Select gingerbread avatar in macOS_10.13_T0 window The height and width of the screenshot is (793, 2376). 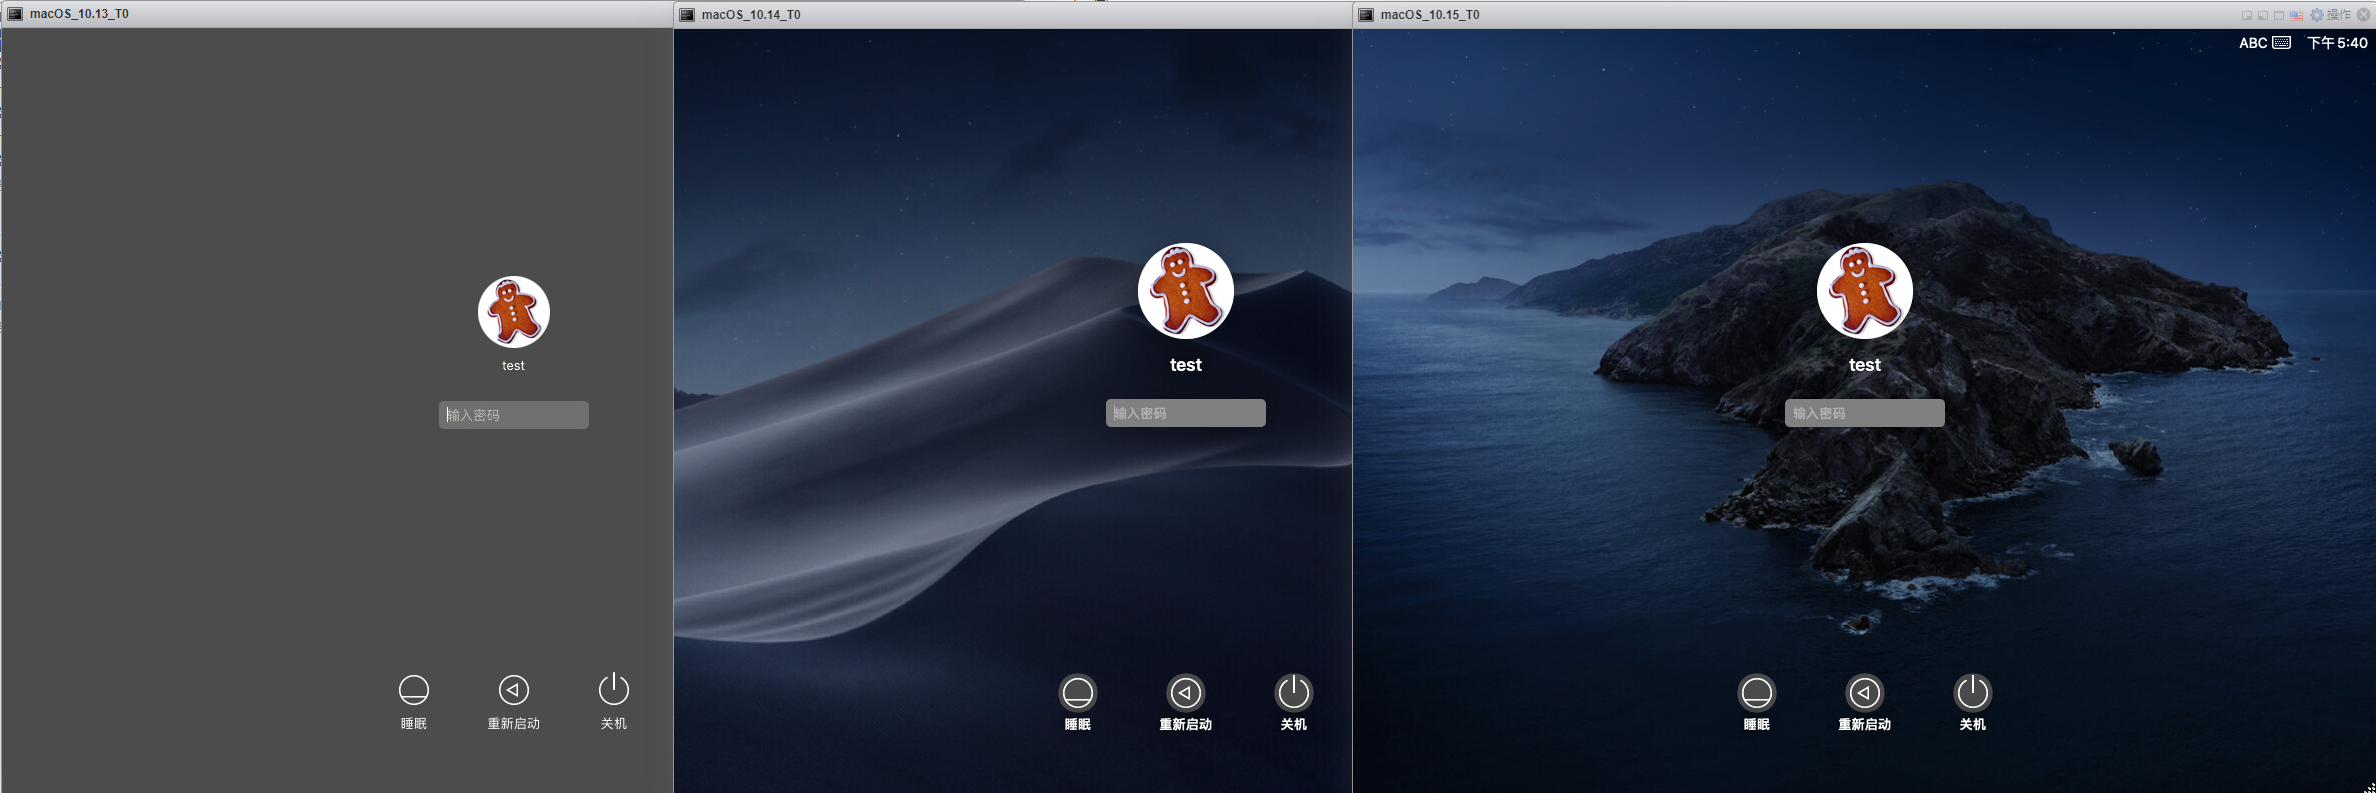tap(514, 312)
